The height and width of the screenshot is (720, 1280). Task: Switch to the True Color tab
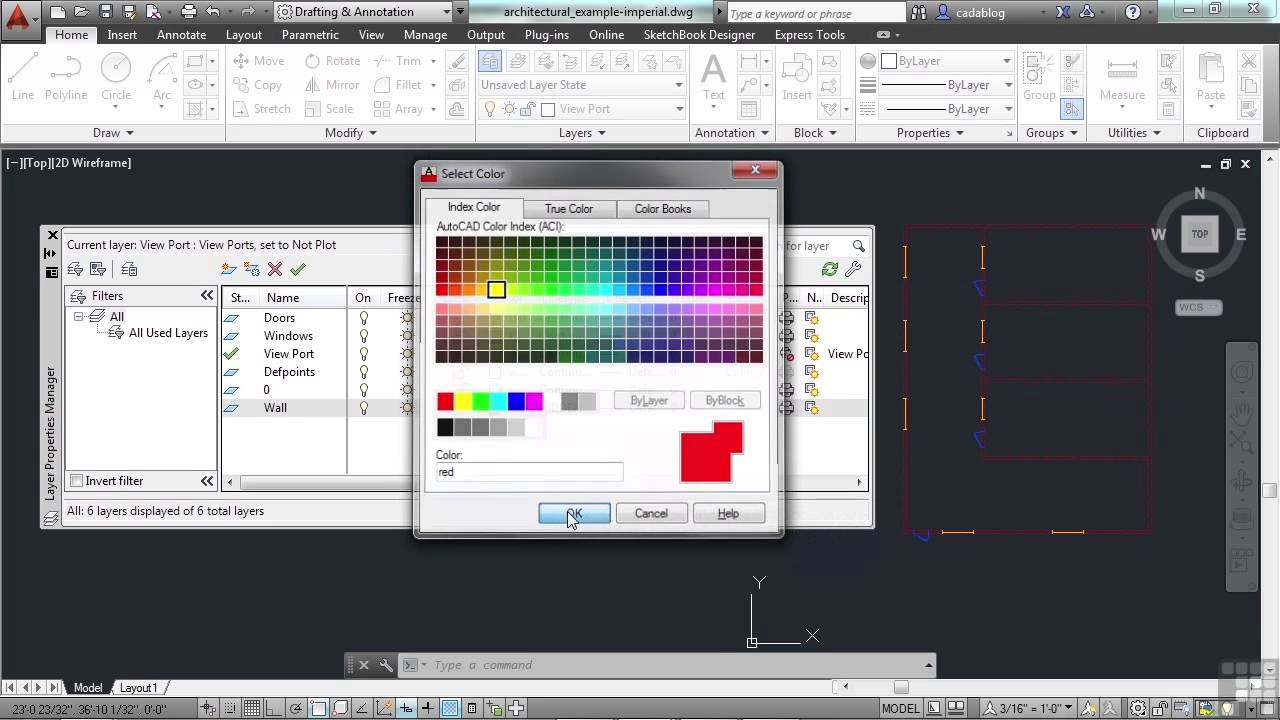click(568, 209)
